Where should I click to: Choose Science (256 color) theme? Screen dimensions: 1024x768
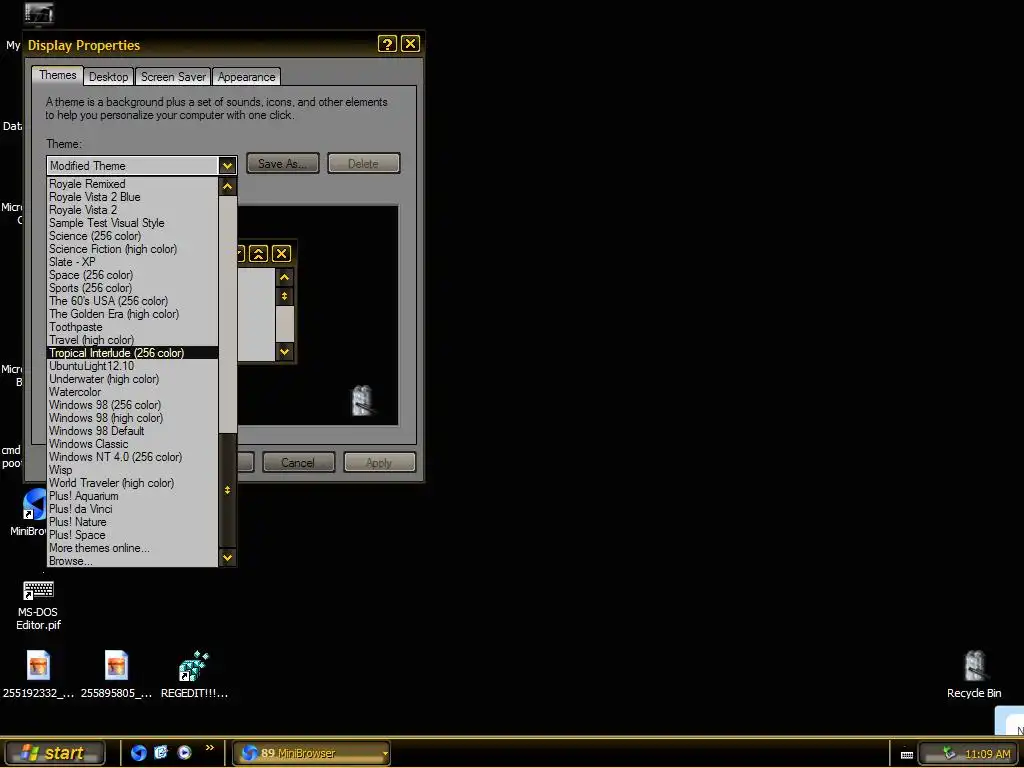pos(133,236)
